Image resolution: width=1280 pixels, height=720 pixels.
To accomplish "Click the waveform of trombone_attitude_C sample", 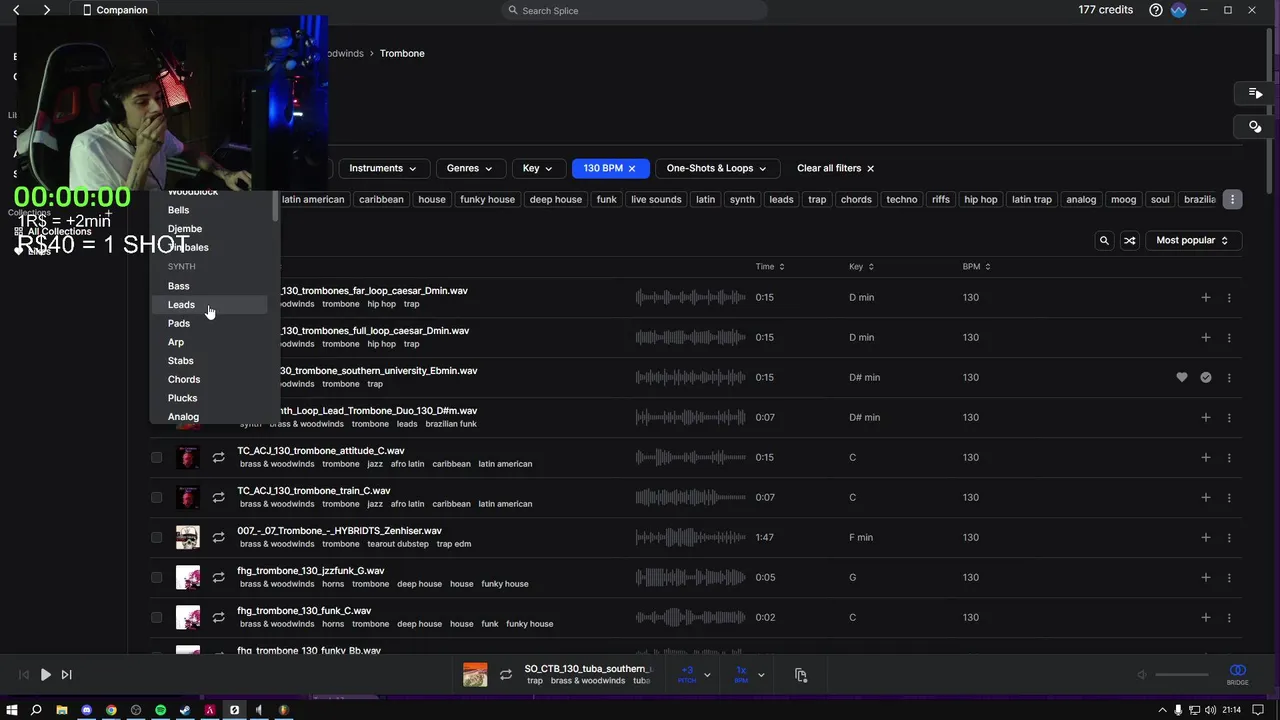I will [690, 457].
